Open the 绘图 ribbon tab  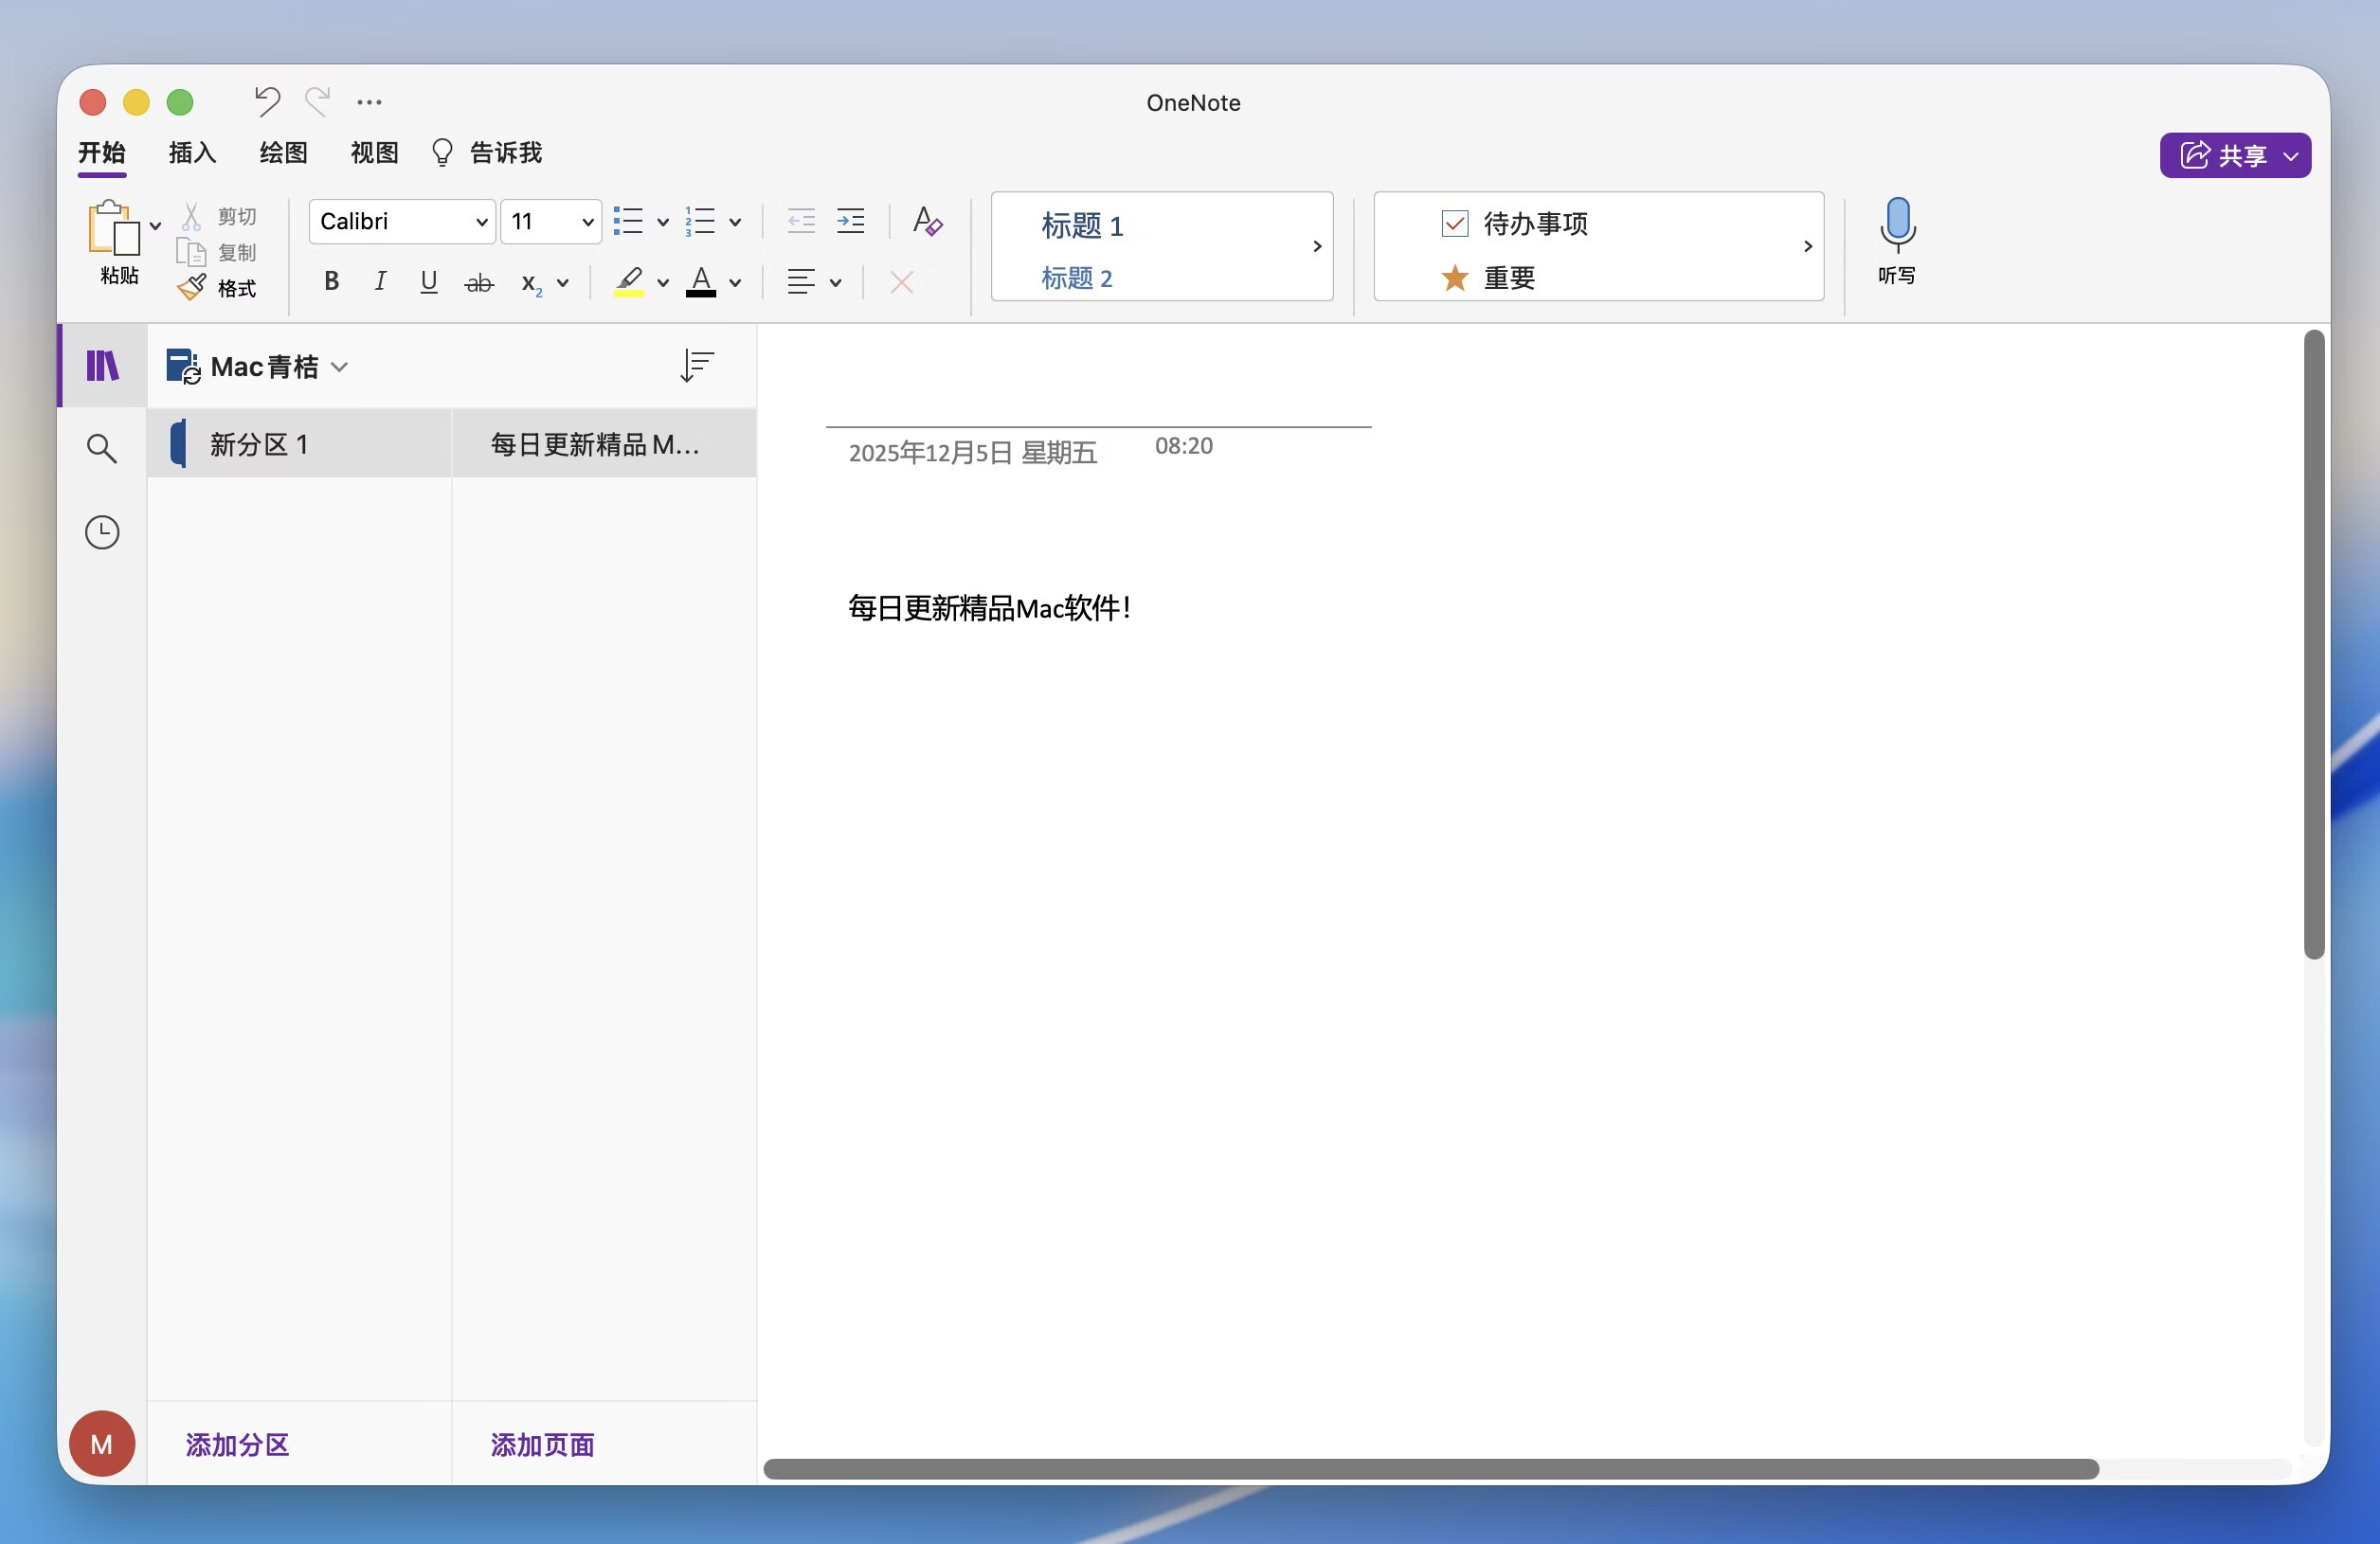pos(282,152)
